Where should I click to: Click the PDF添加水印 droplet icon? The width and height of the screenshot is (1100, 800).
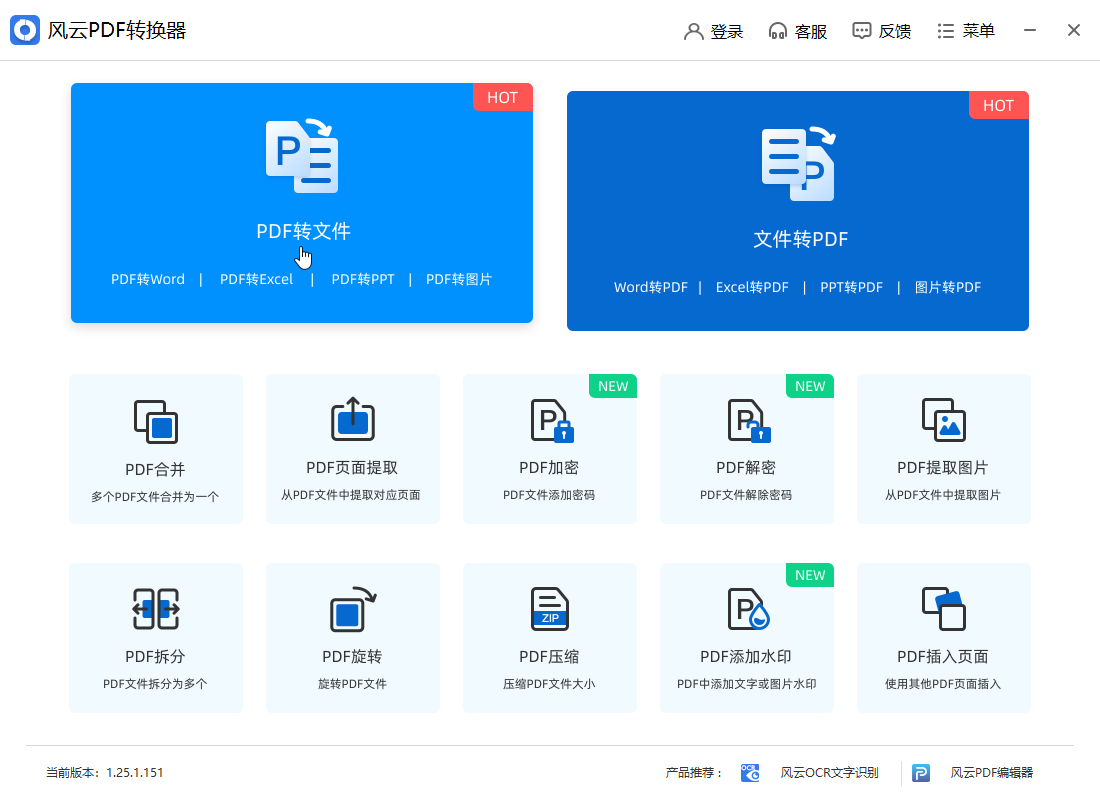749,608
